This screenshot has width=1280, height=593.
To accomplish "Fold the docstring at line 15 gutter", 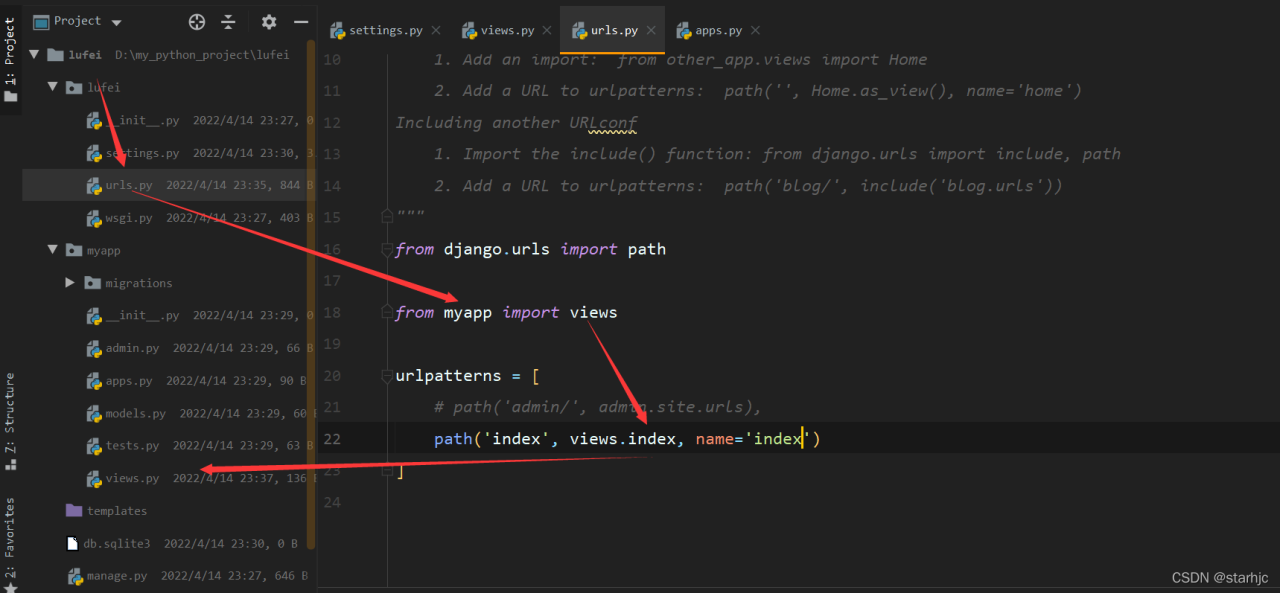I will pos(387,217).
